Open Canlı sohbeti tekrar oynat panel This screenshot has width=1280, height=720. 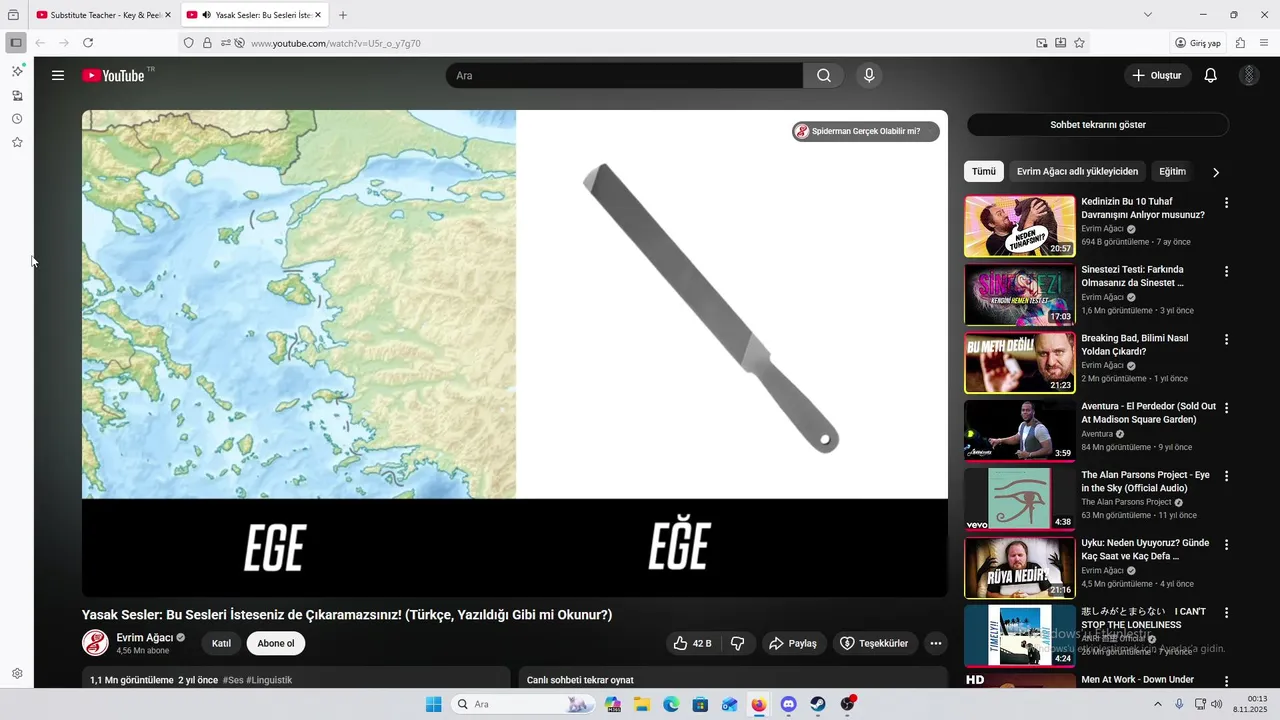click(x=733, y=680)
